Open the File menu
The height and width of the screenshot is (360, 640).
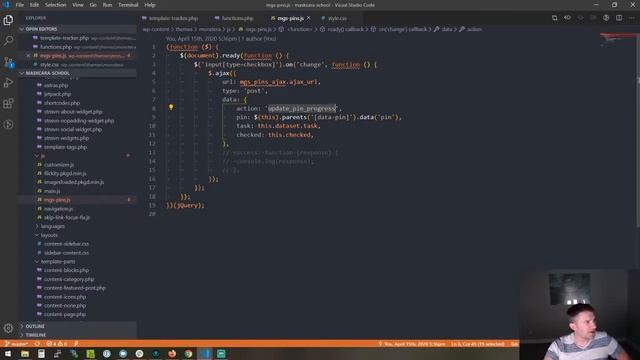(20, 5)
